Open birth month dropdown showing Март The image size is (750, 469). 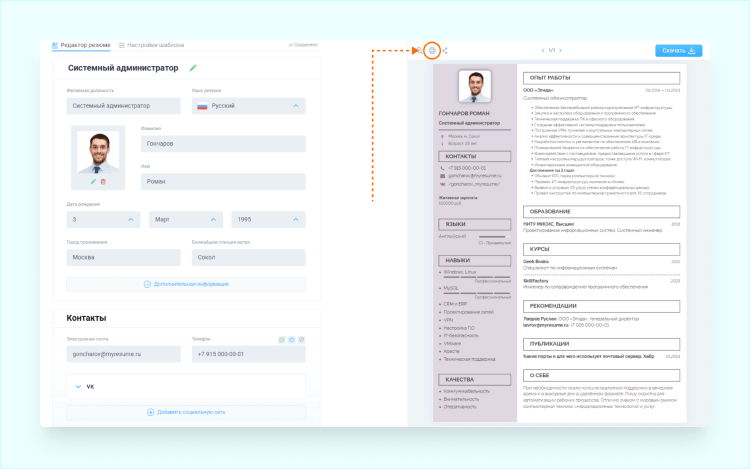pyautogui.click(x=186, y=219)
